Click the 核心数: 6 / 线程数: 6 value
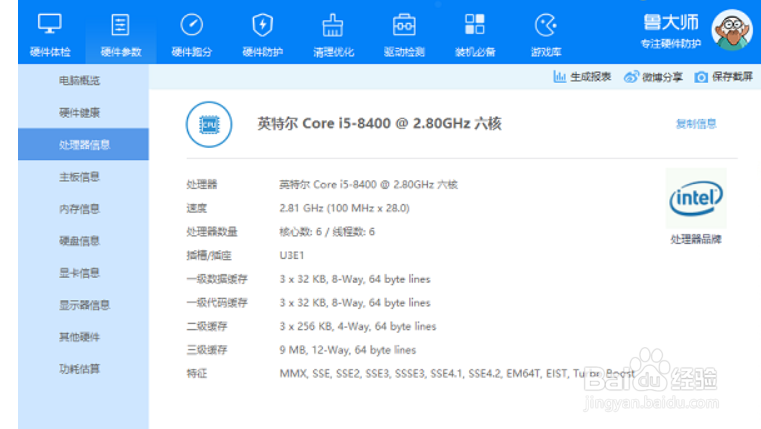The height and width of the screenshot is (429, 761). pyautogui.click(x=327, y=232)
